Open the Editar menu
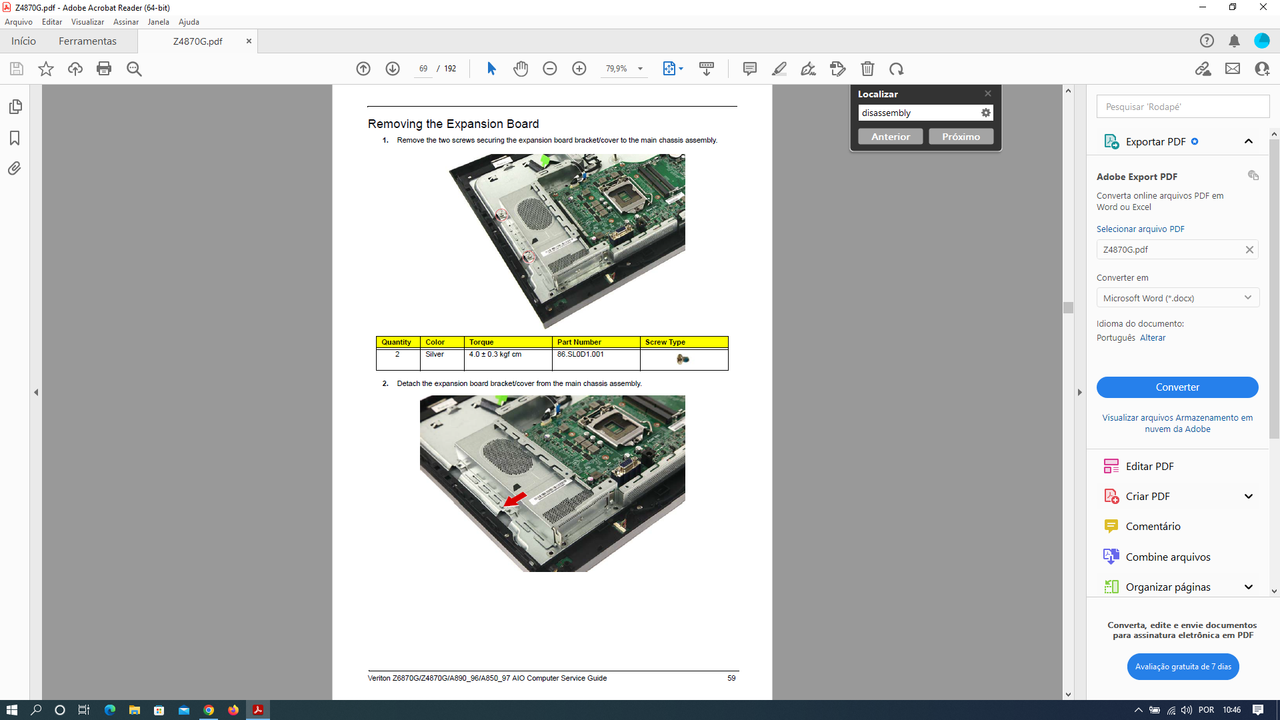Screen dimensions: 1280x720 (52, 21)
